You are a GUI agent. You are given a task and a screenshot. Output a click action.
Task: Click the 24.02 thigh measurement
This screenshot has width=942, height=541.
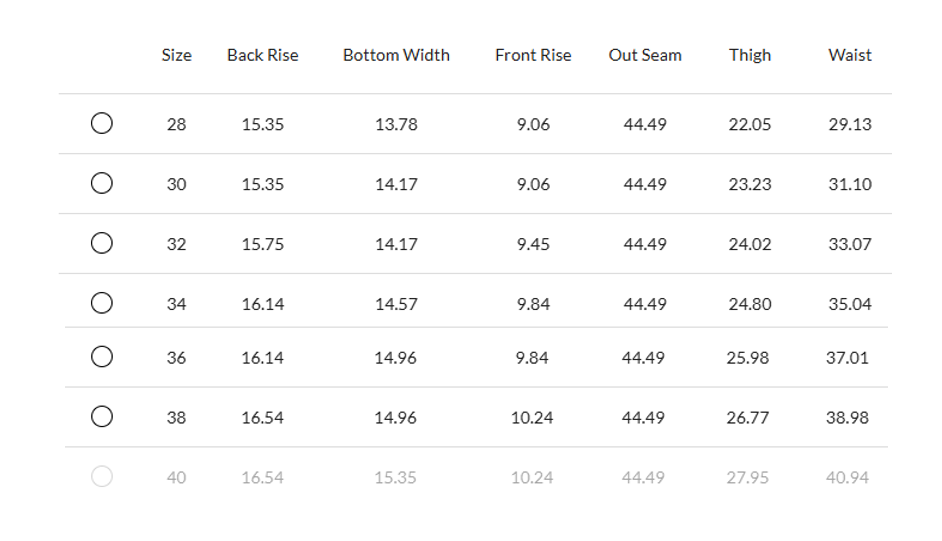pos(750,244)
